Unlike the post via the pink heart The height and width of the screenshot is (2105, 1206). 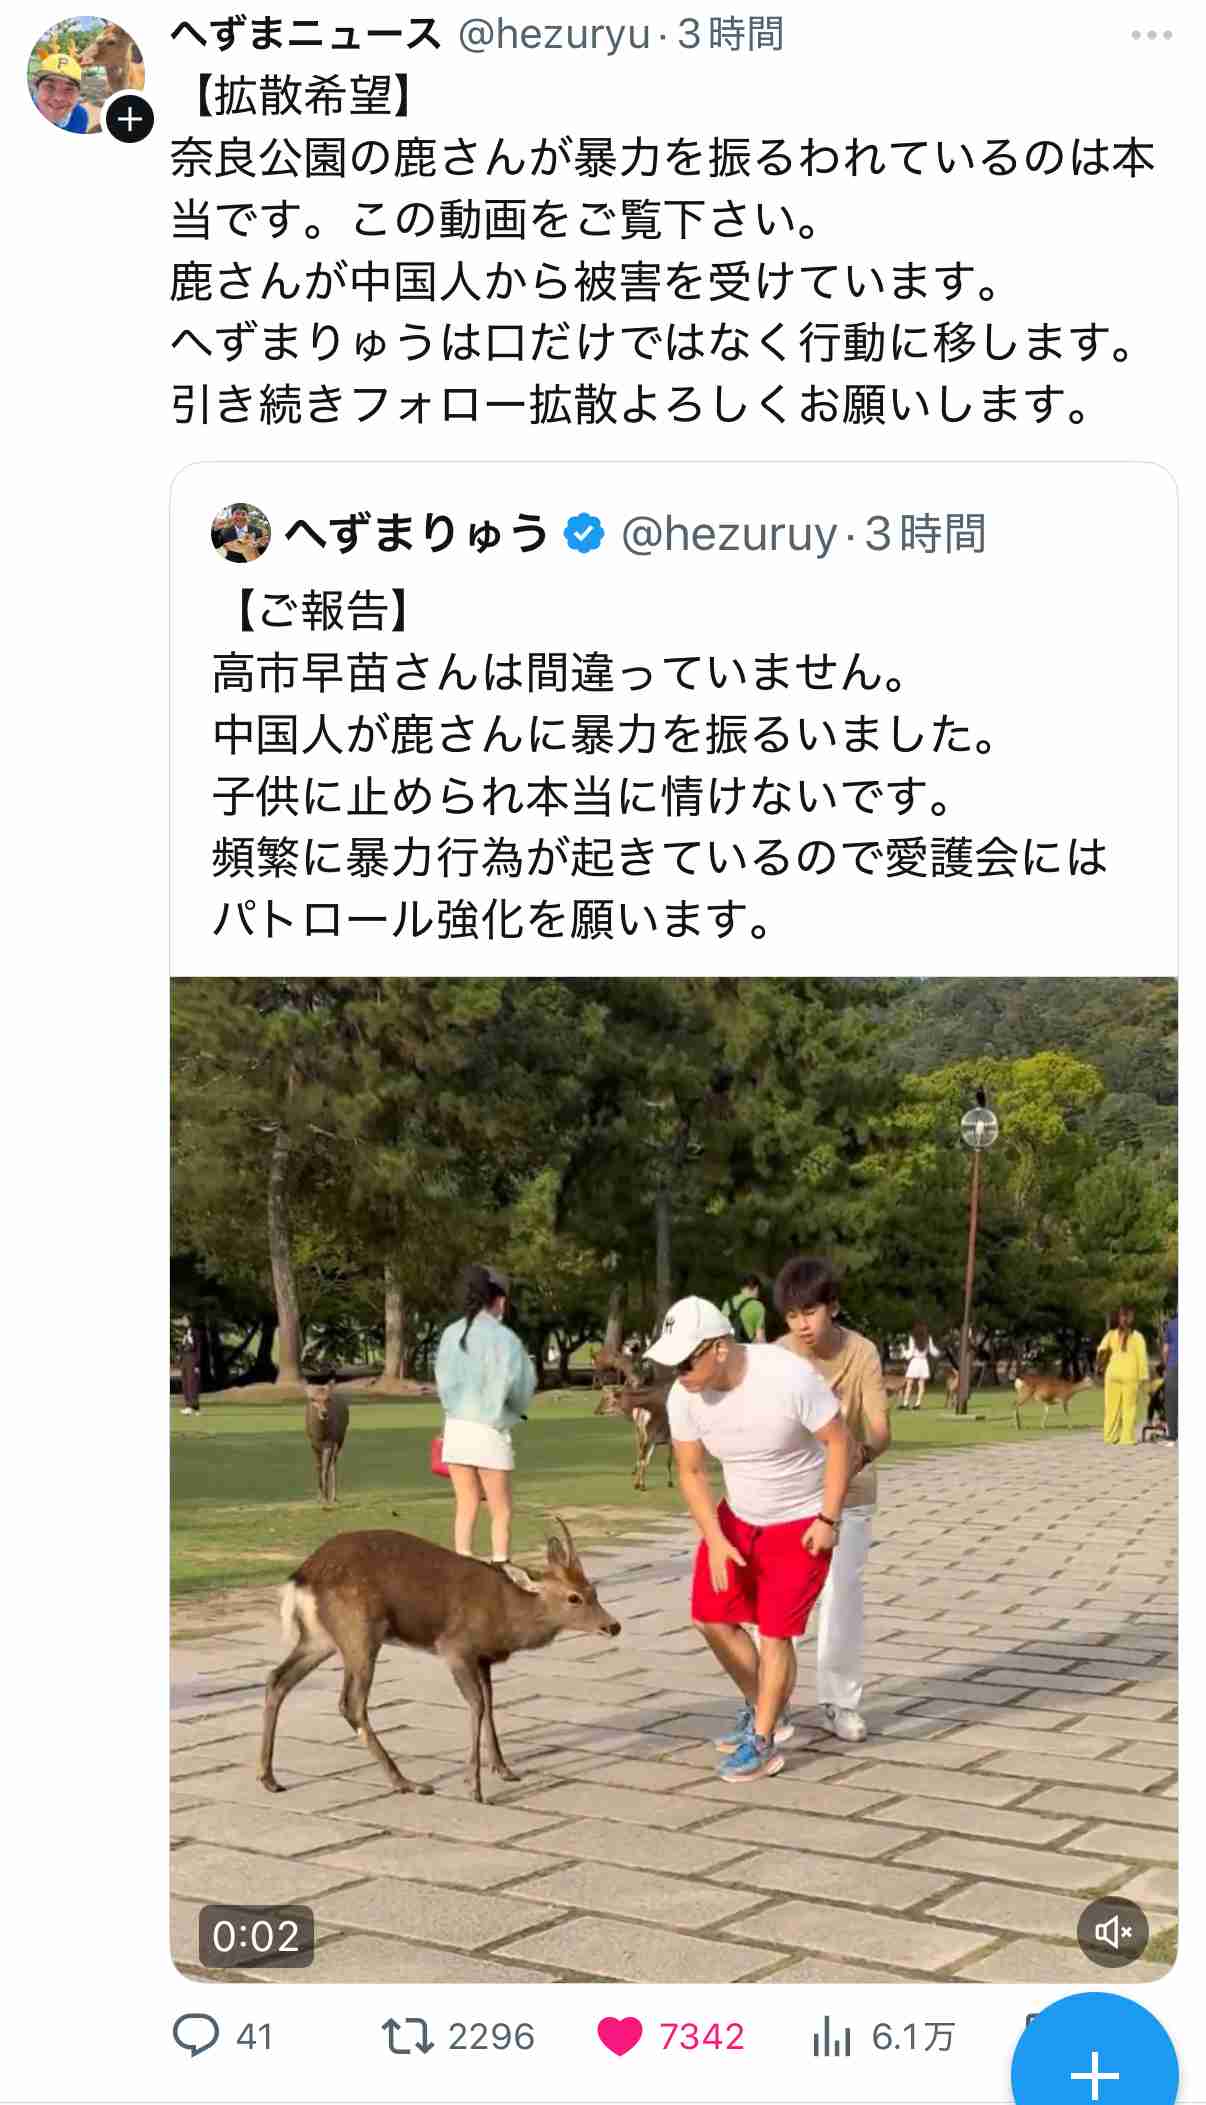coord(620,2036)
